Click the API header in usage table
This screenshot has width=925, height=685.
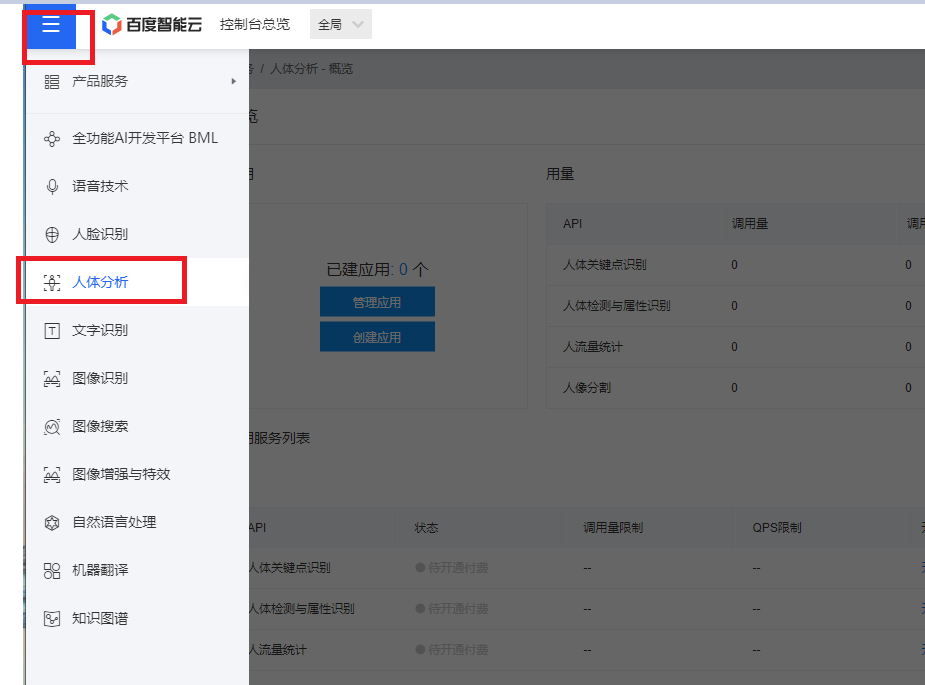click(572, 224)
